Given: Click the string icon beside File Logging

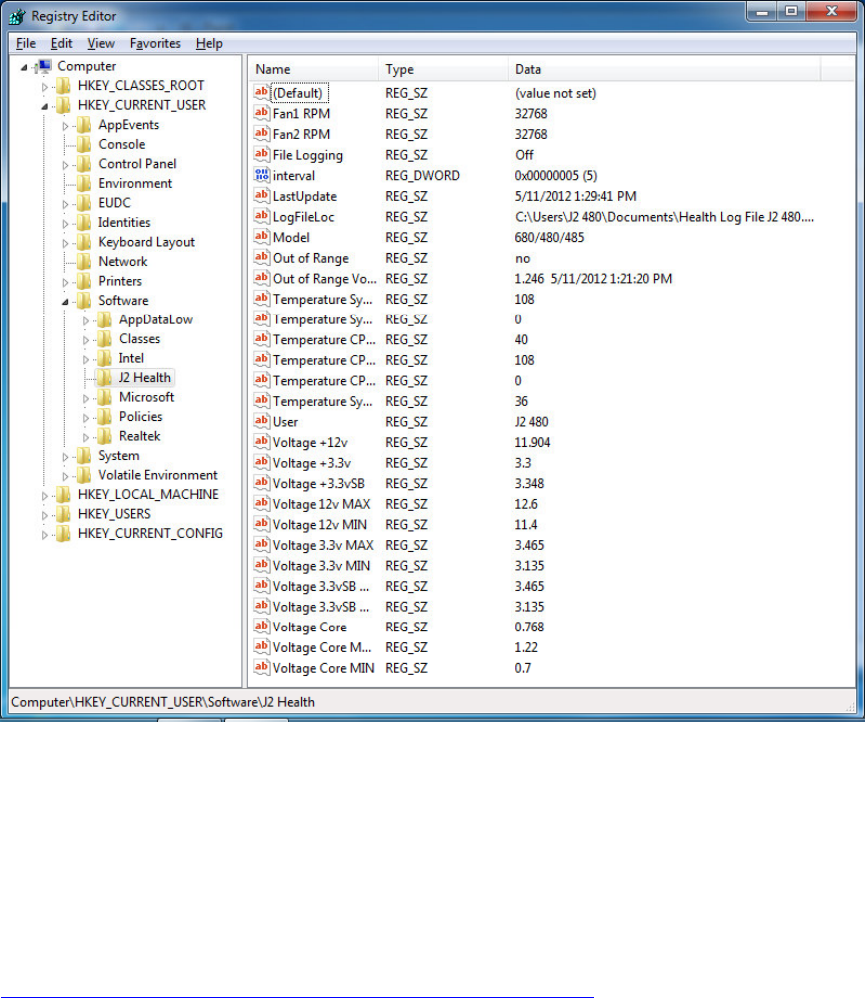Looking at the screenshot, I should click(x=261, y=154).
